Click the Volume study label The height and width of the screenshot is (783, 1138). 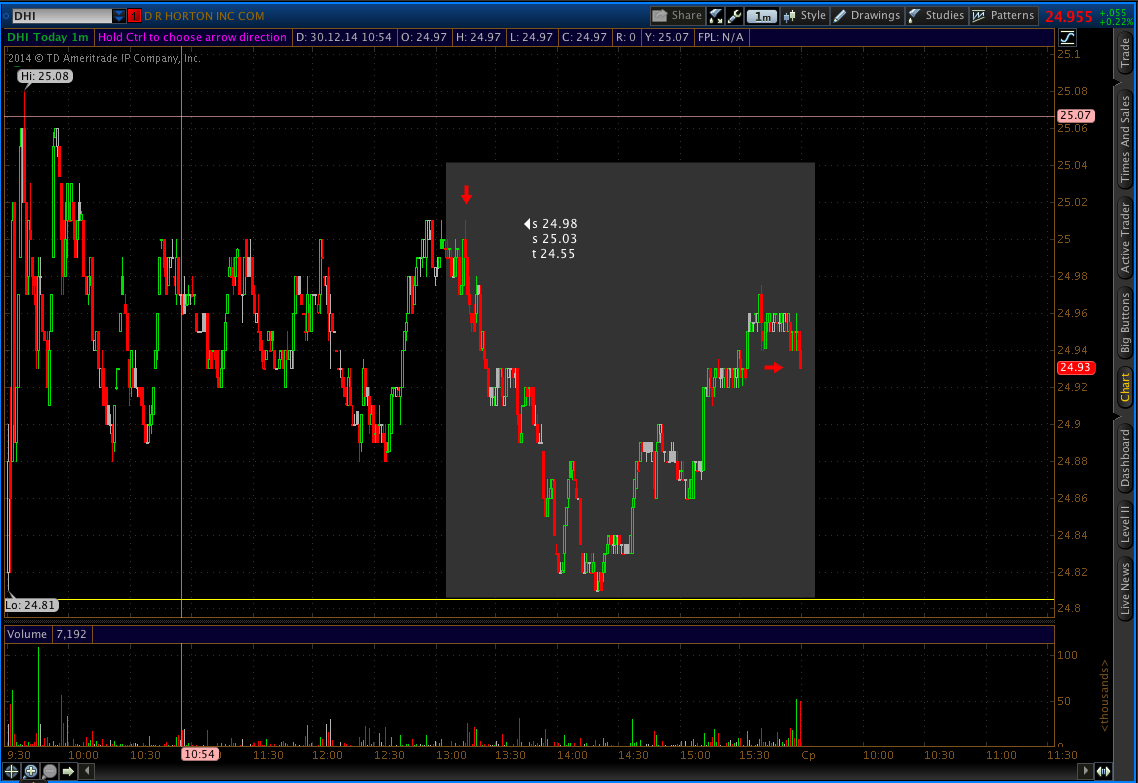click(x=27, y=634)
